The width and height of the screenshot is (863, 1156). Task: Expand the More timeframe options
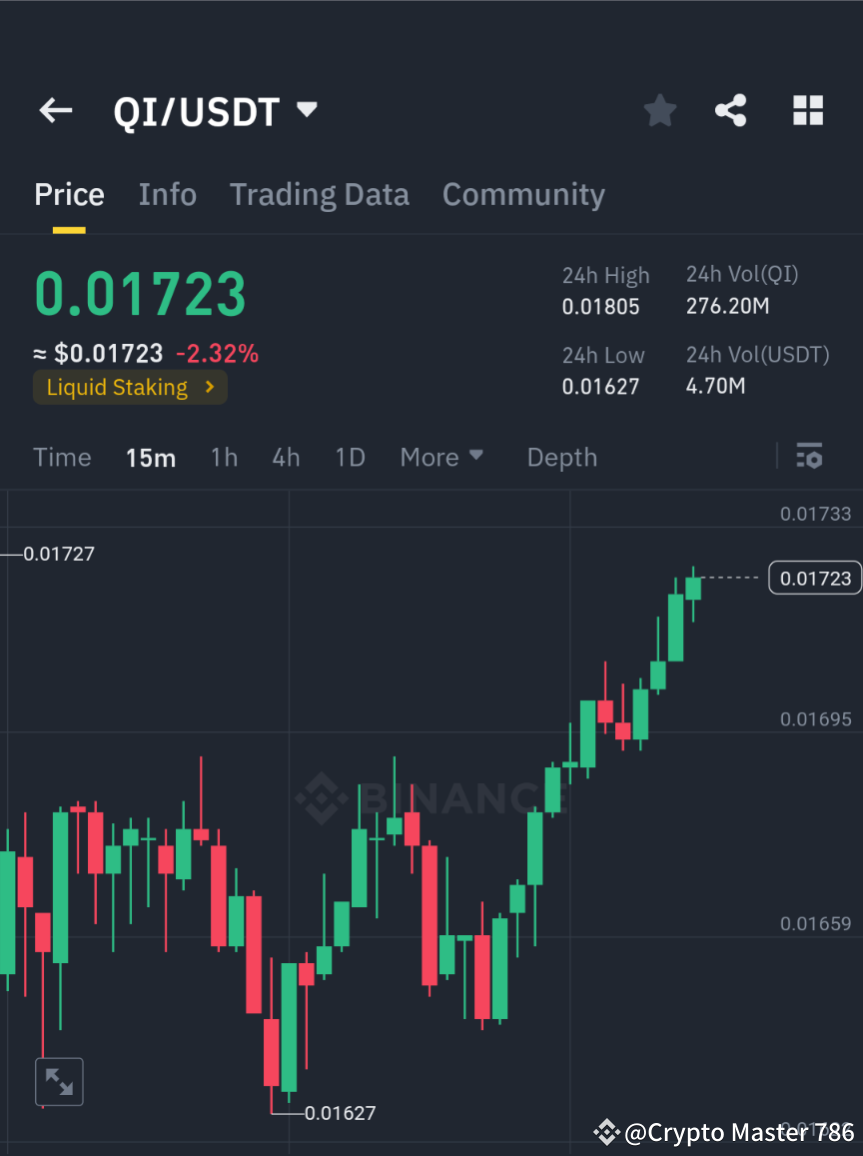(441, 457)
